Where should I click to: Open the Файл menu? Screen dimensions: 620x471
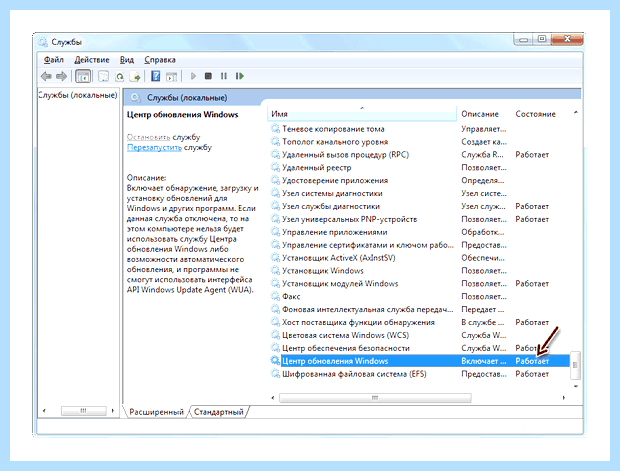tap(53, 60)
